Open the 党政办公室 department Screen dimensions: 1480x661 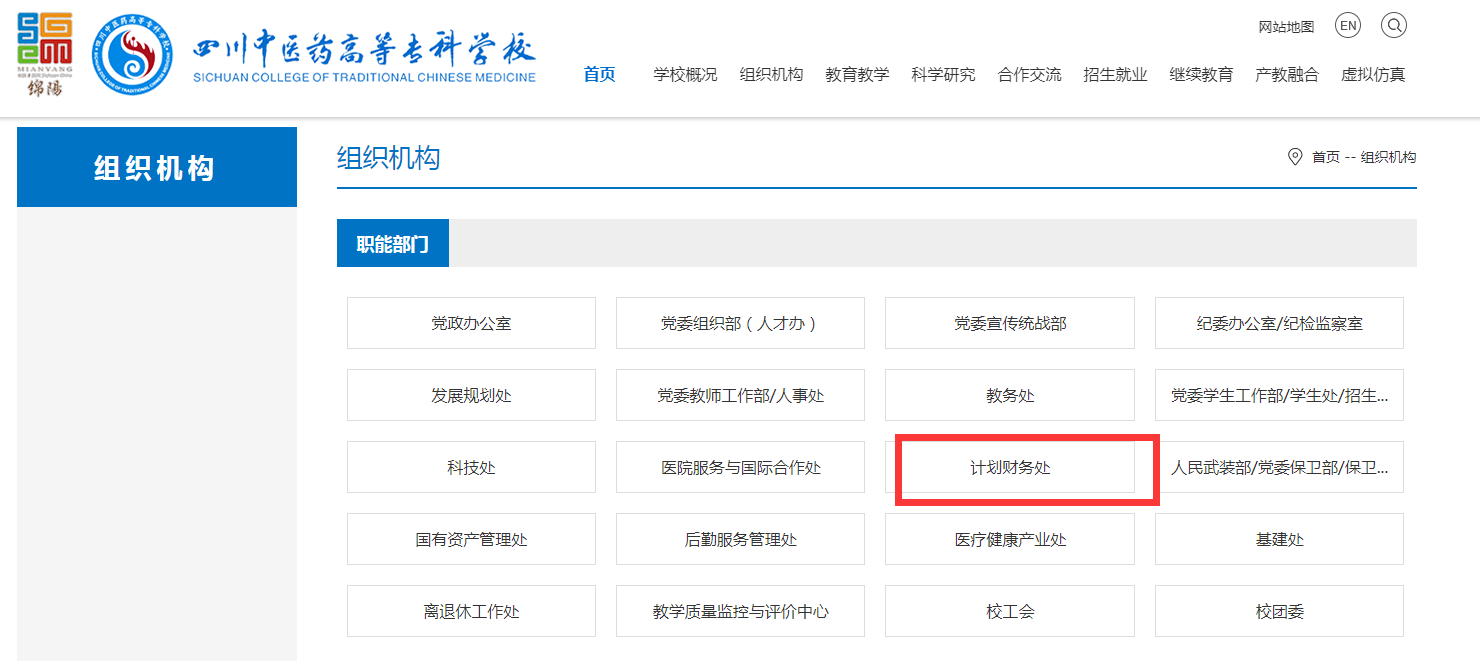click(471, 324)
